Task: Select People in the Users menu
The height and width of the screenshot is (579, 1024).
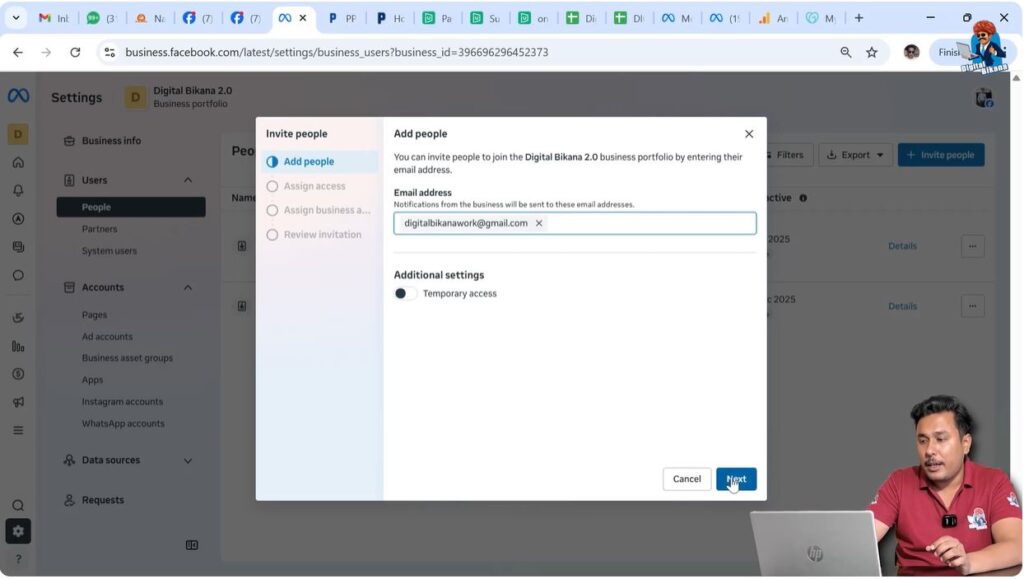Action: point(131,207)
